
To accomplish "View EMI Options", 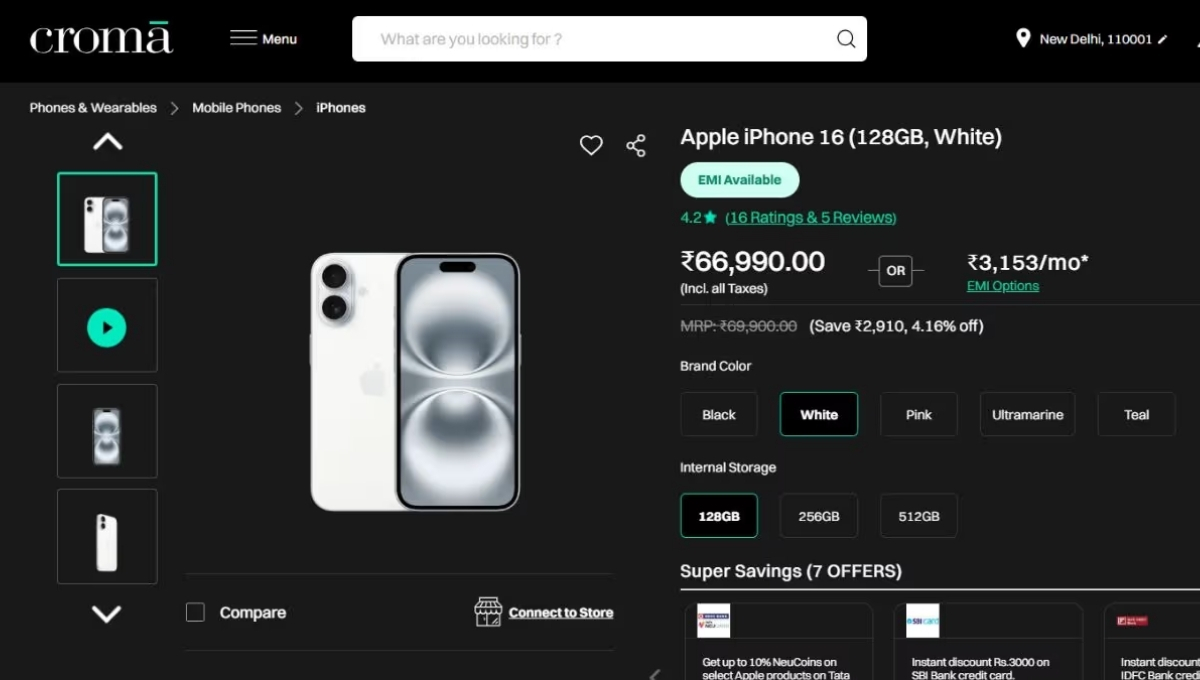I will coord(1002,285).
